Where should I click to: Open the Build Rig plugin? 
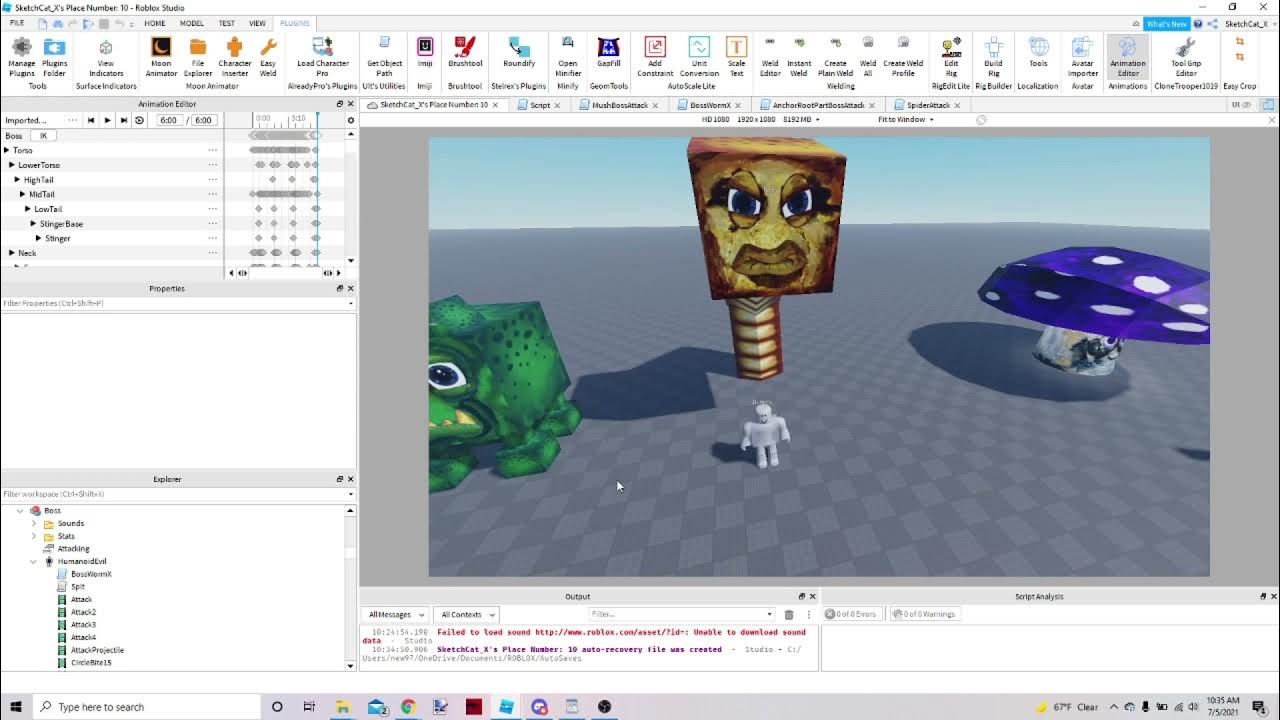tap(993, 57)
